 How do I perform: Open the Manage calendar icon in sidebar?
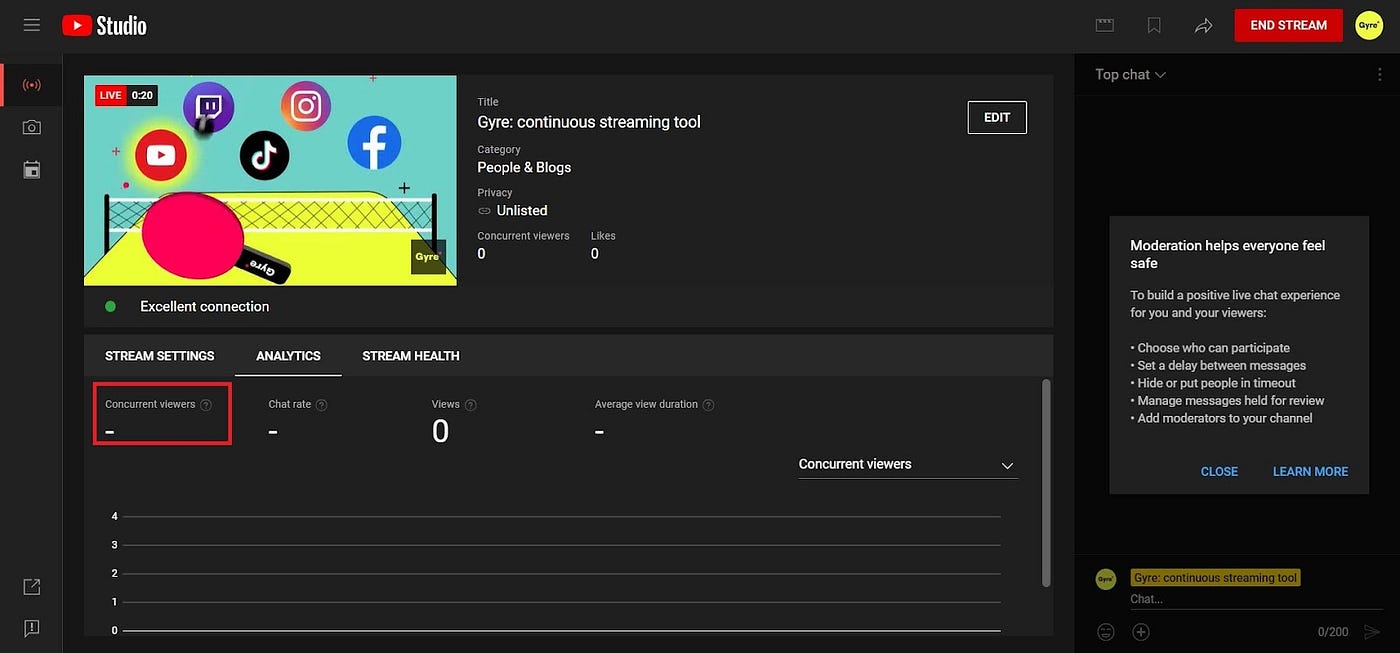click(31, 169)
